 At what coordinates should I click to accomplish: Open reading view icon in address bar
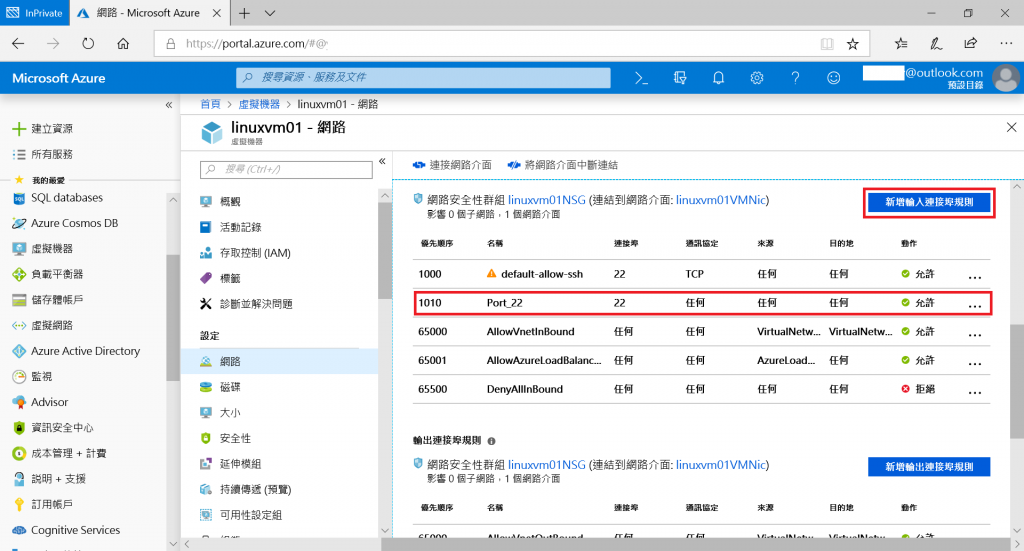827,44
